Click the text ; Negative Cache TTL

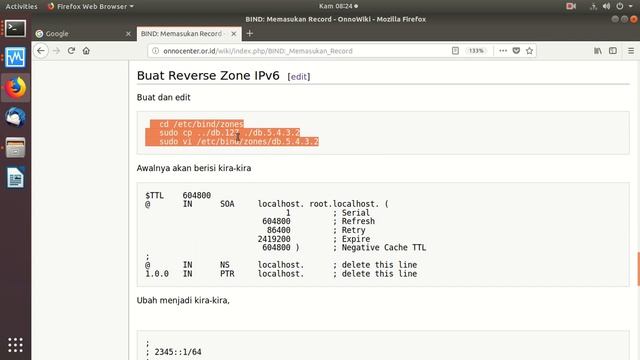coord(379,247)
